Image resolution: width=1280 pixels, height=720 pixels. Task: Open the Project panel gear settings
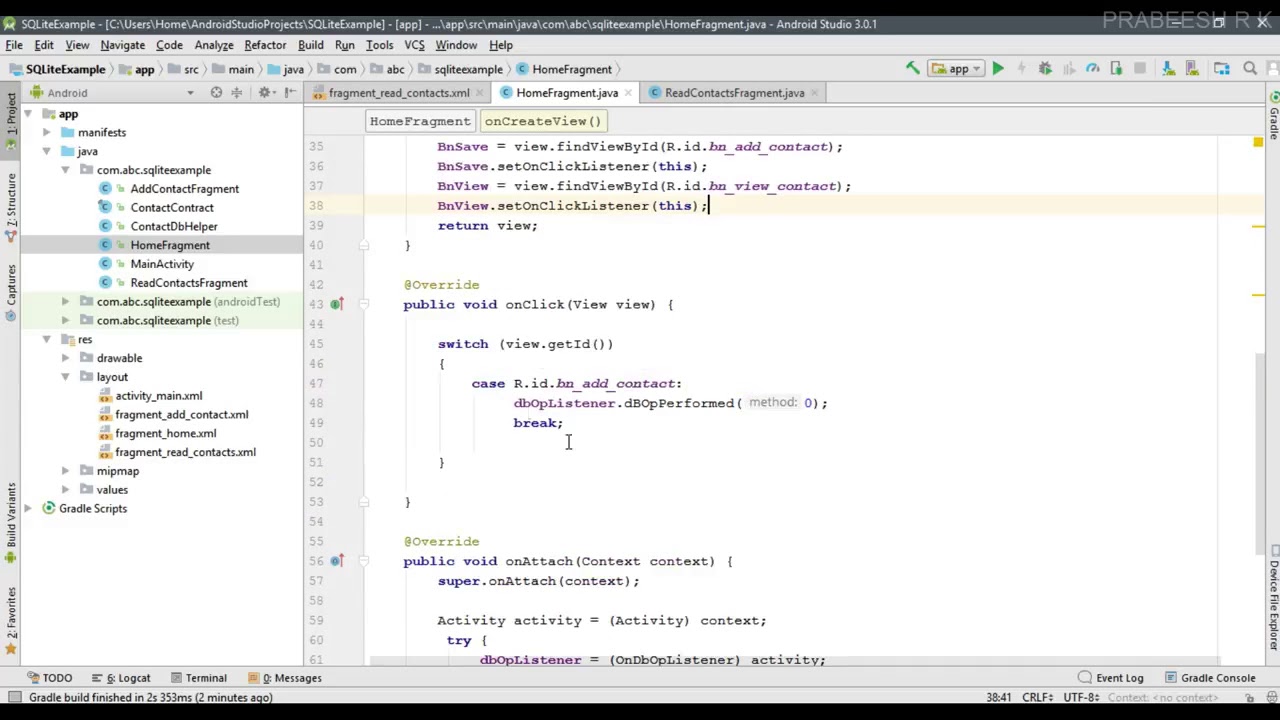pyautogui.click(x=265, y=93)
